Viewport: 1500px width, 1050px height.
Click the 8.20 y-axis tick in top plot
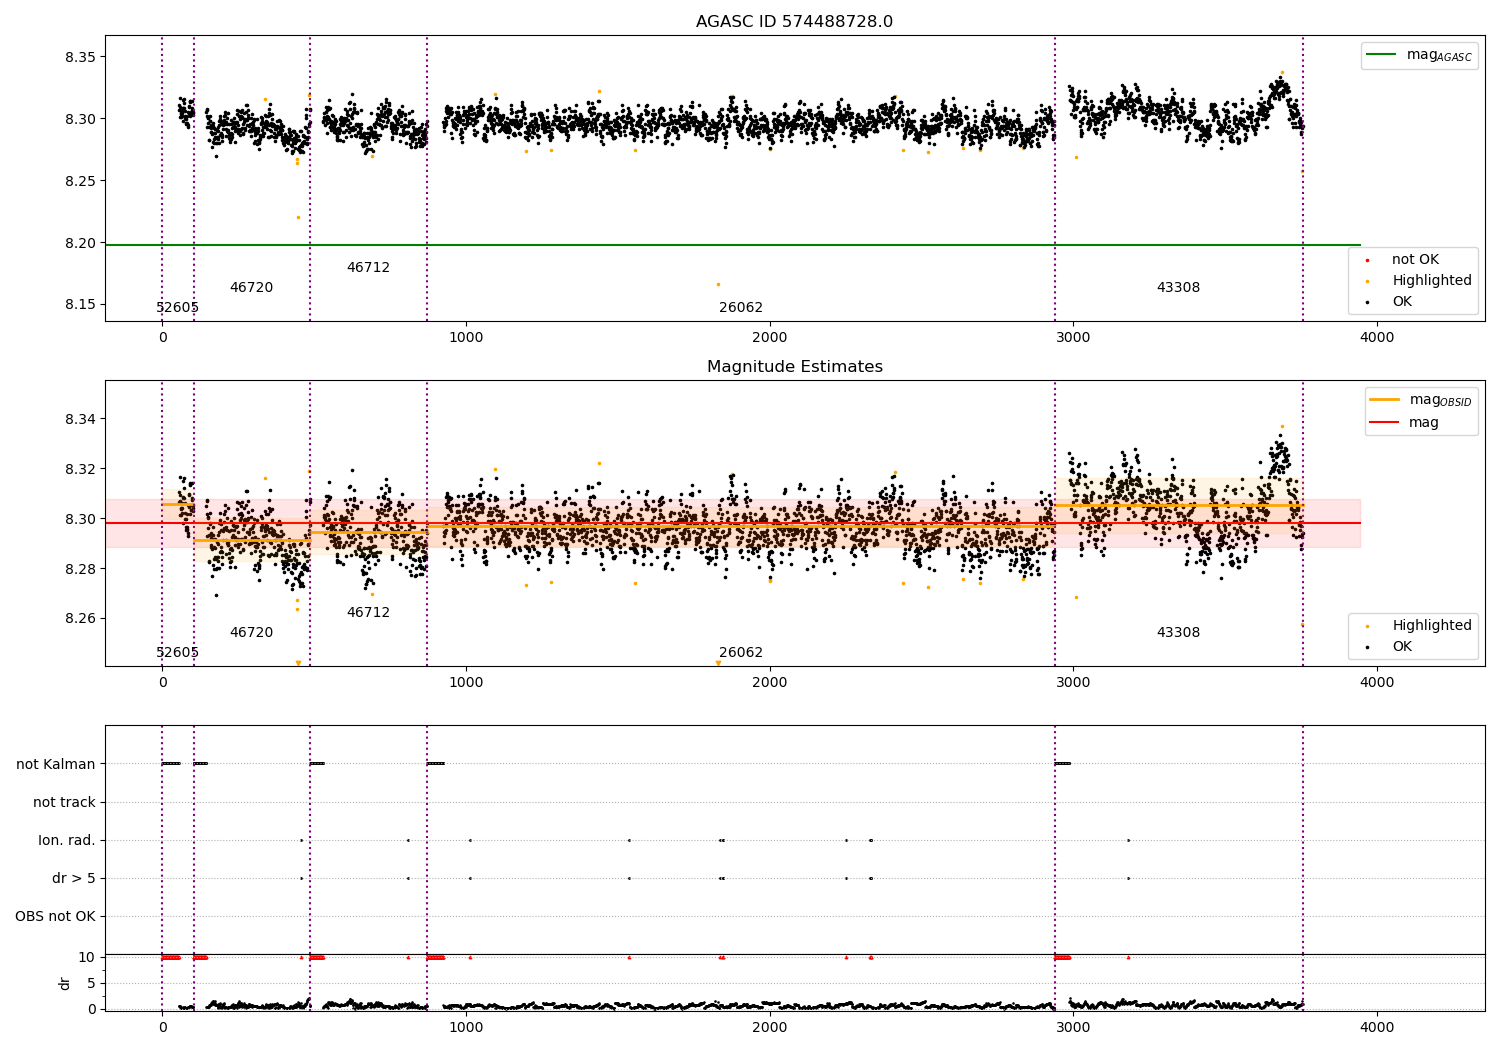[81, 243]
